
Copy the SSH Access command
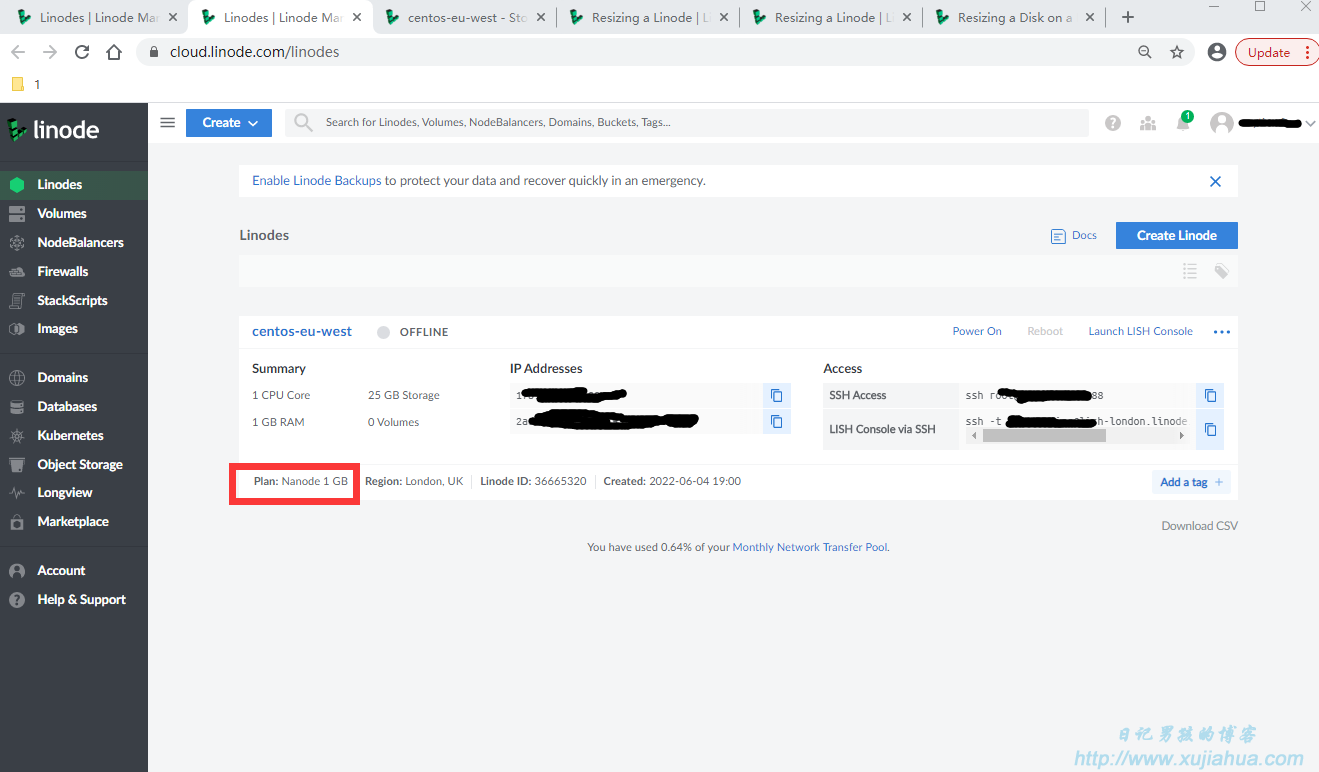coord(1210,395)
